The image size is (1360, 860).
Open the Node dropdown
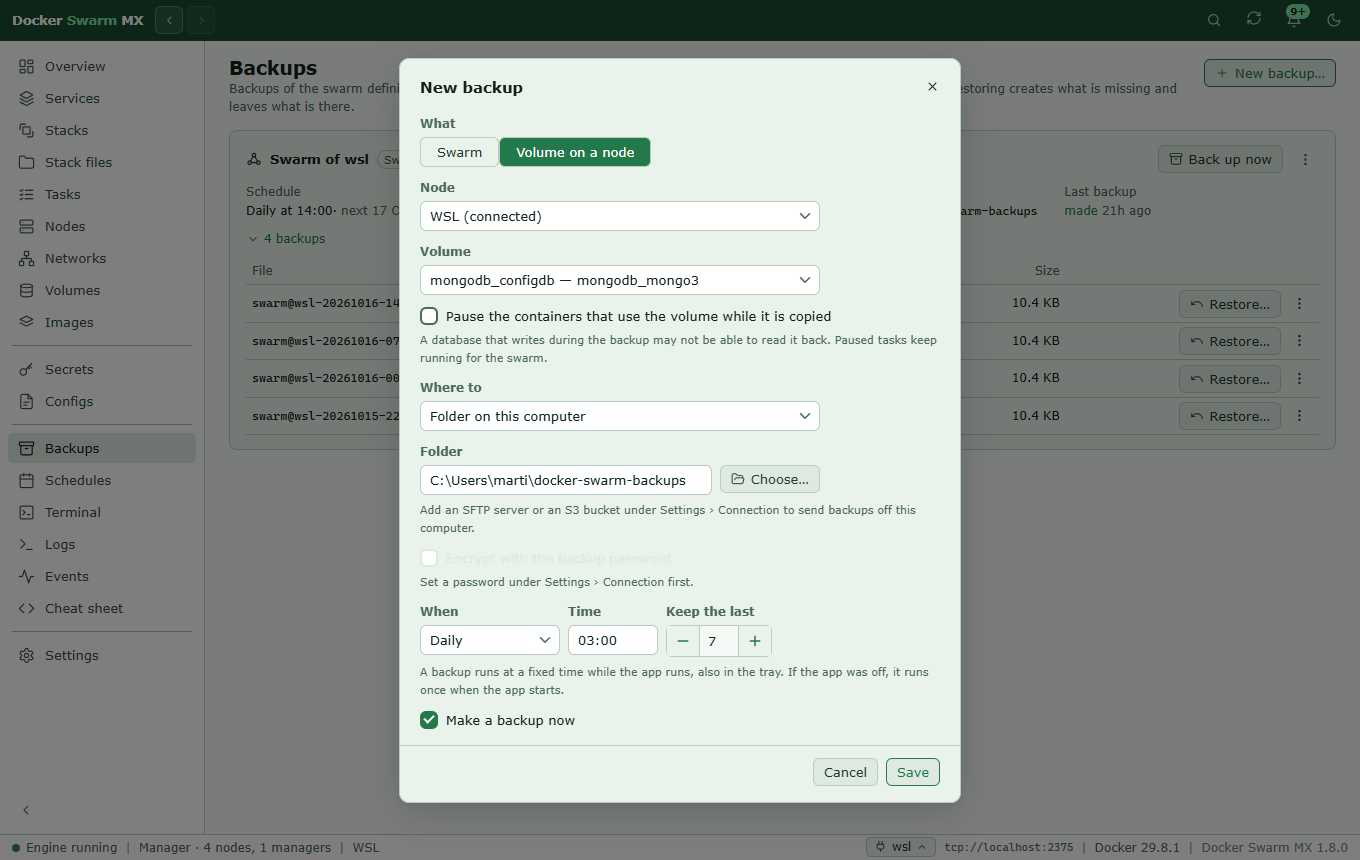coord(620,216)
